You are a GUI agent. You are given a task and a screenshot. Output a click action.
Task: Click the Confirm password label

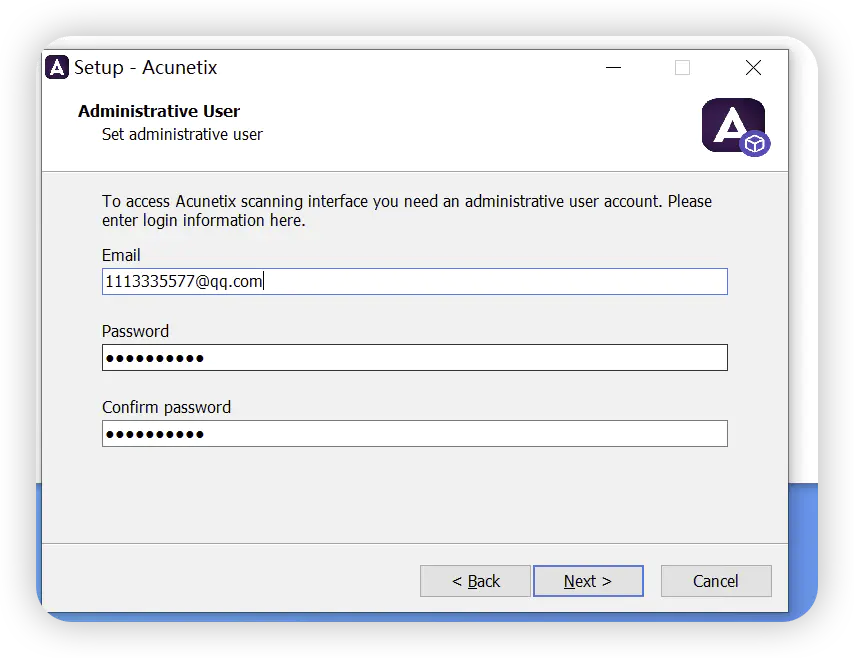pyautogui.click(x=166, y=408)
